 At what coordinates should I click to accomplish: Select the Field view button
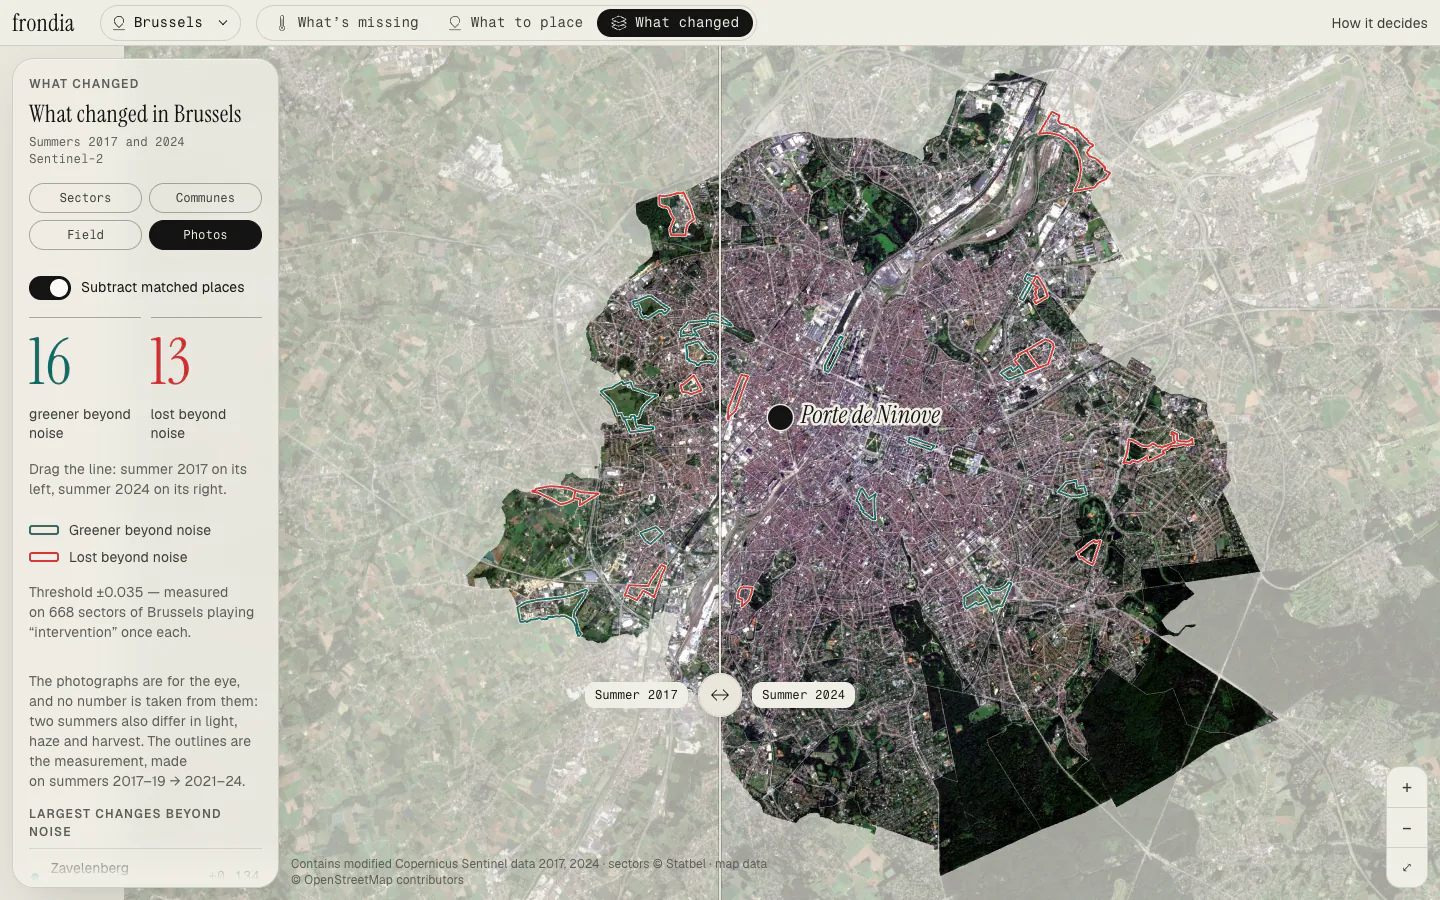click(x=85, y=235)
